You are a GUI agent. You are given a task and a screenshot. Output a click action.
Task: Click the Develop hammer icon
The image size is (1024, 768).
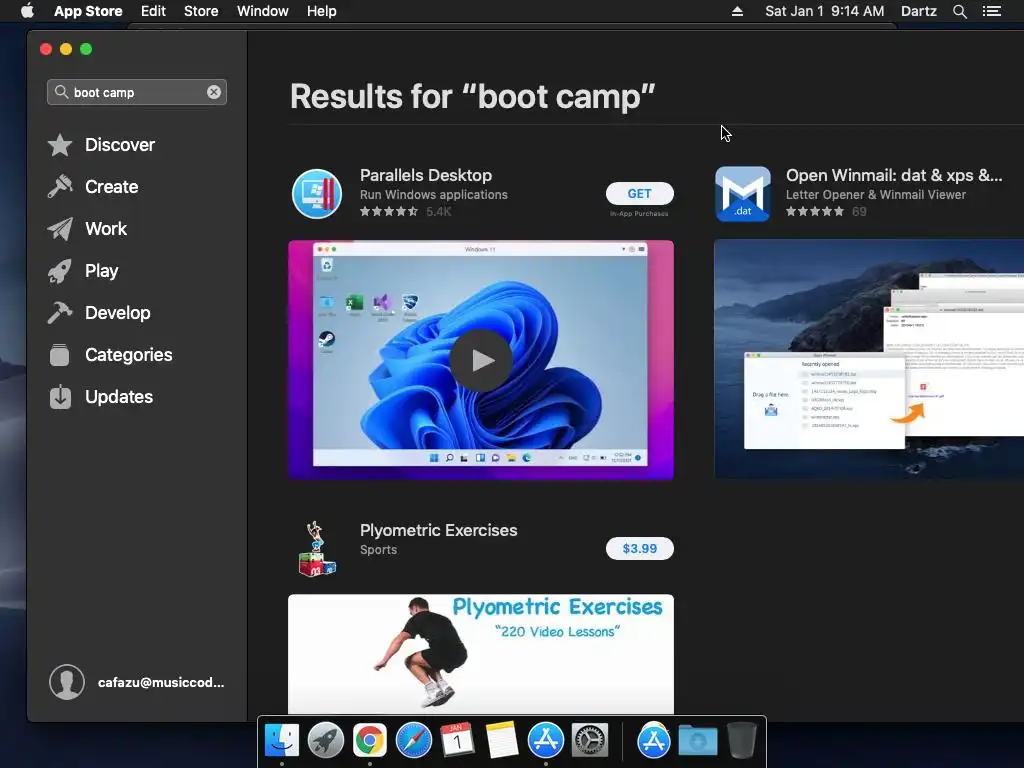click(x=59, y=313)
